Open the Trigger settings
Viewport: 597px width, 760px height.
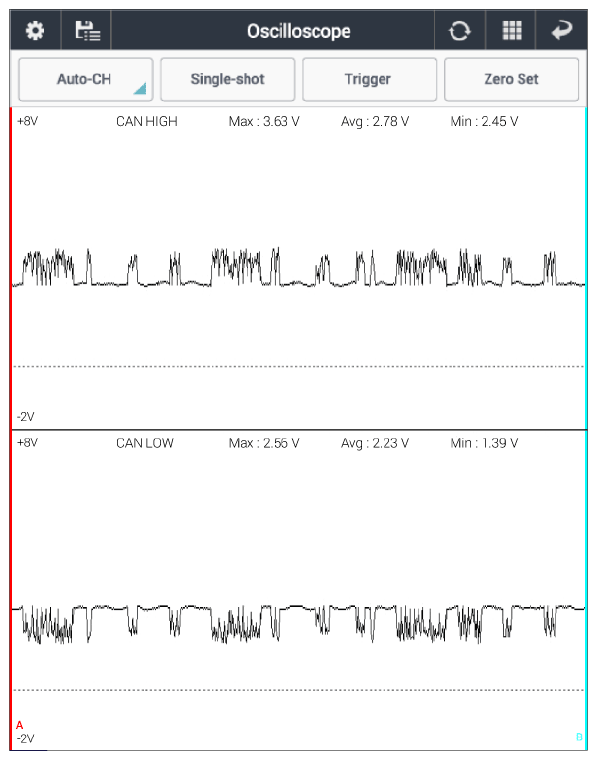[369, 79]
